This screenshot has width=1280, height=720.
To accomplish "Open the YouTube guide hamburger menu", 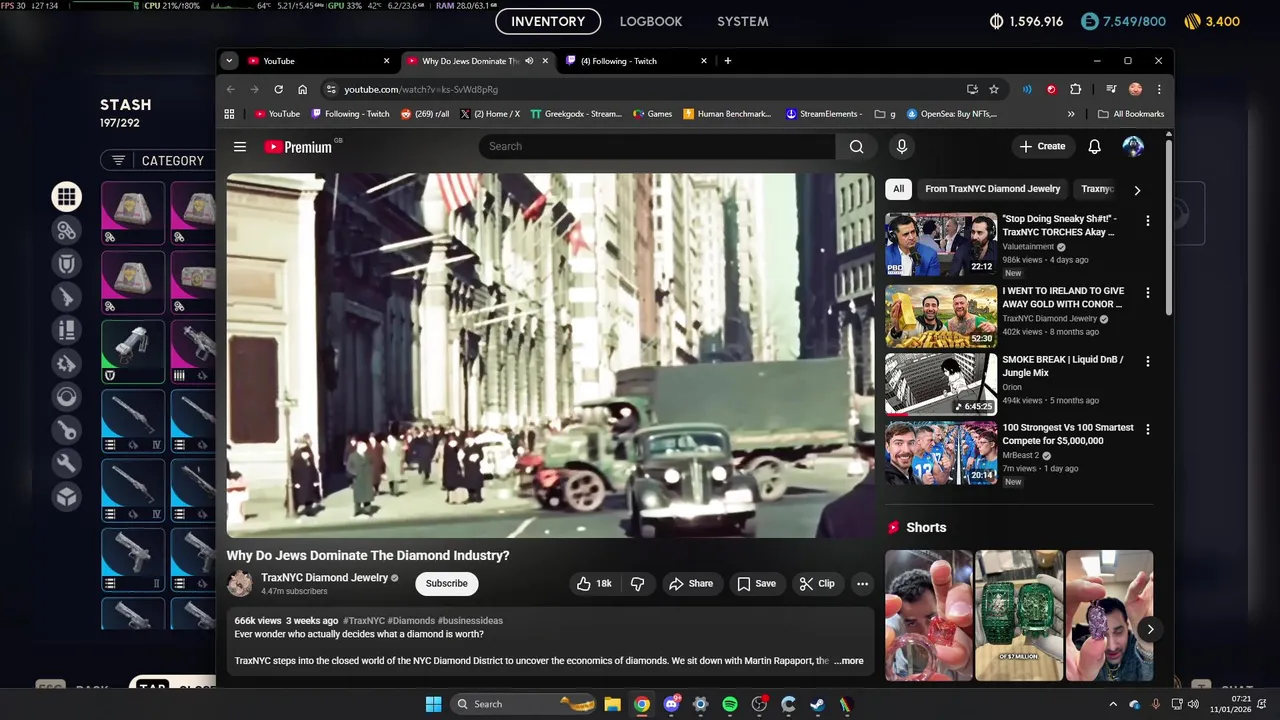I will pyautogui.click(x=240, y=147).
